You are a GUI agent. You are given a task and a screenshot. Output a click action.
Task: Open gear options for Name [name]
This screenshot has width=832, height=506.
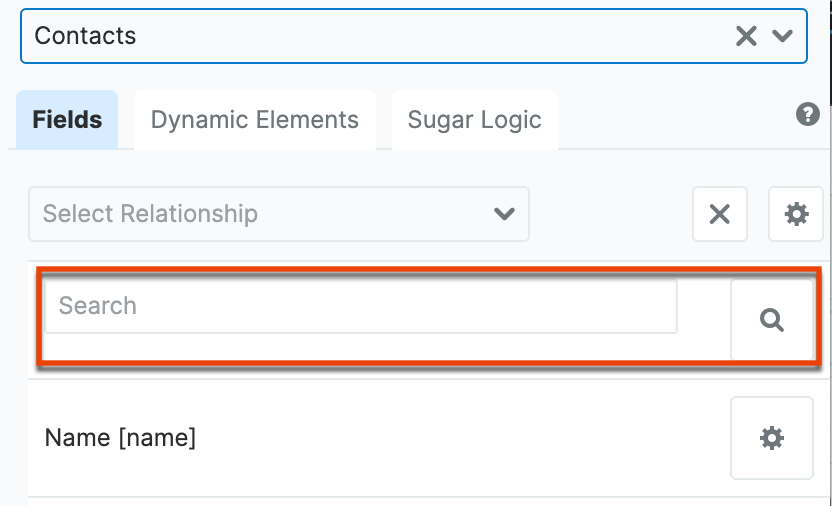point(771,438)
